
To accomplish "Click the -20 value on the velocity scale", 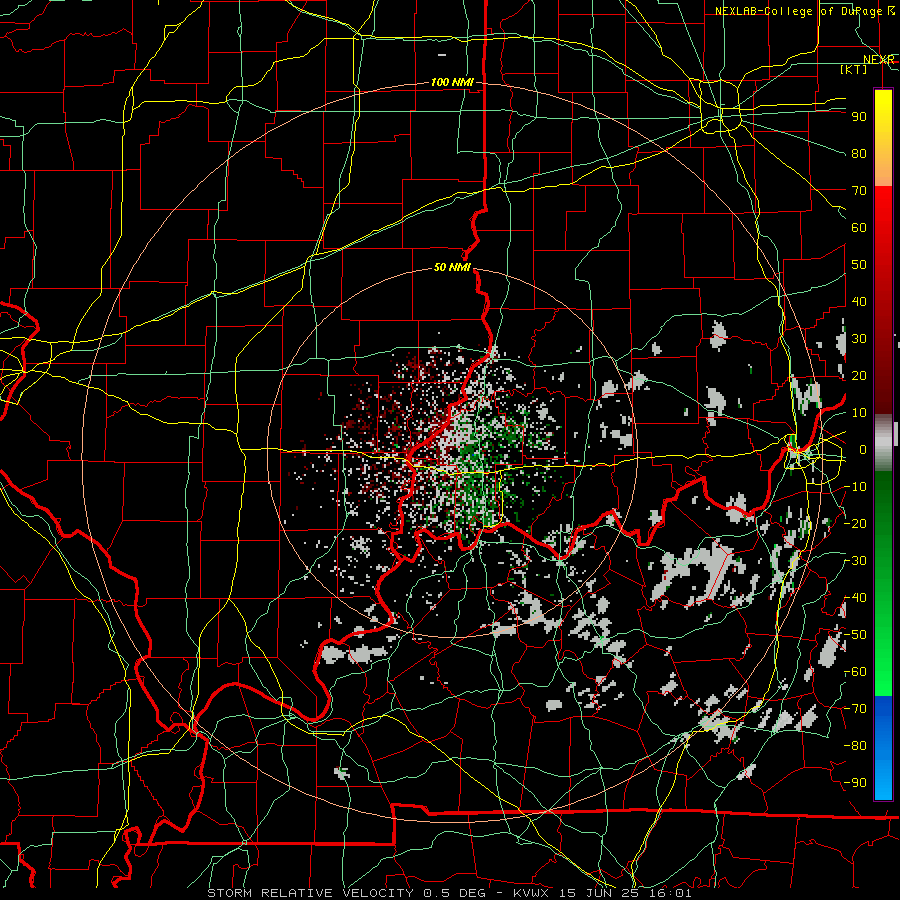I will point(855,524).
